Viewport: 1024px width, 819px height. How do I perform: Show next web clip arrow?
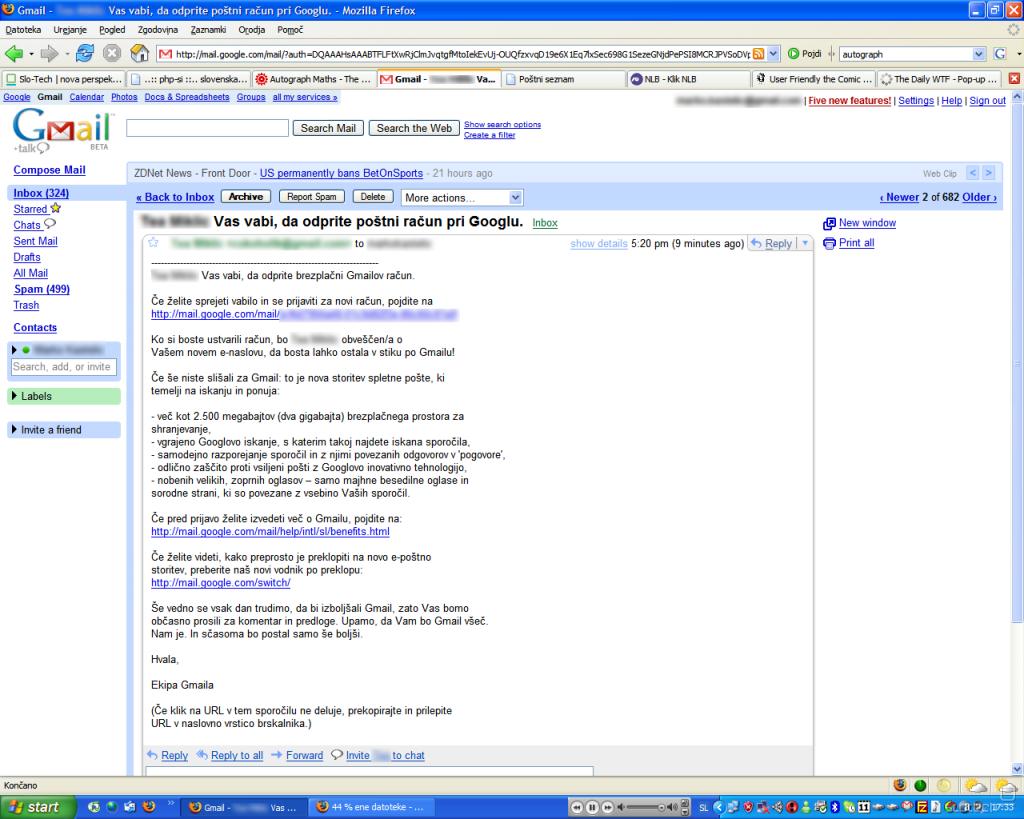point(988,173)
